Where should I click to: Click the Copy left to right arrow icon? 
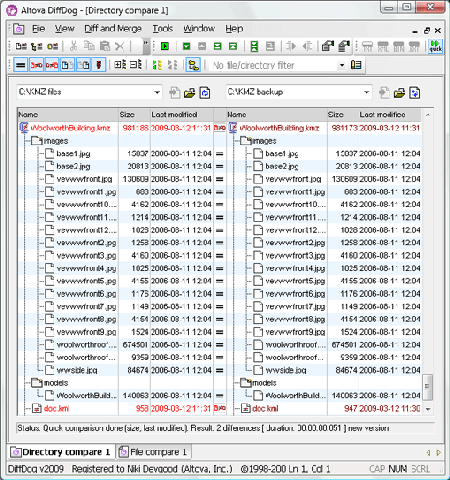coord(291,46)
